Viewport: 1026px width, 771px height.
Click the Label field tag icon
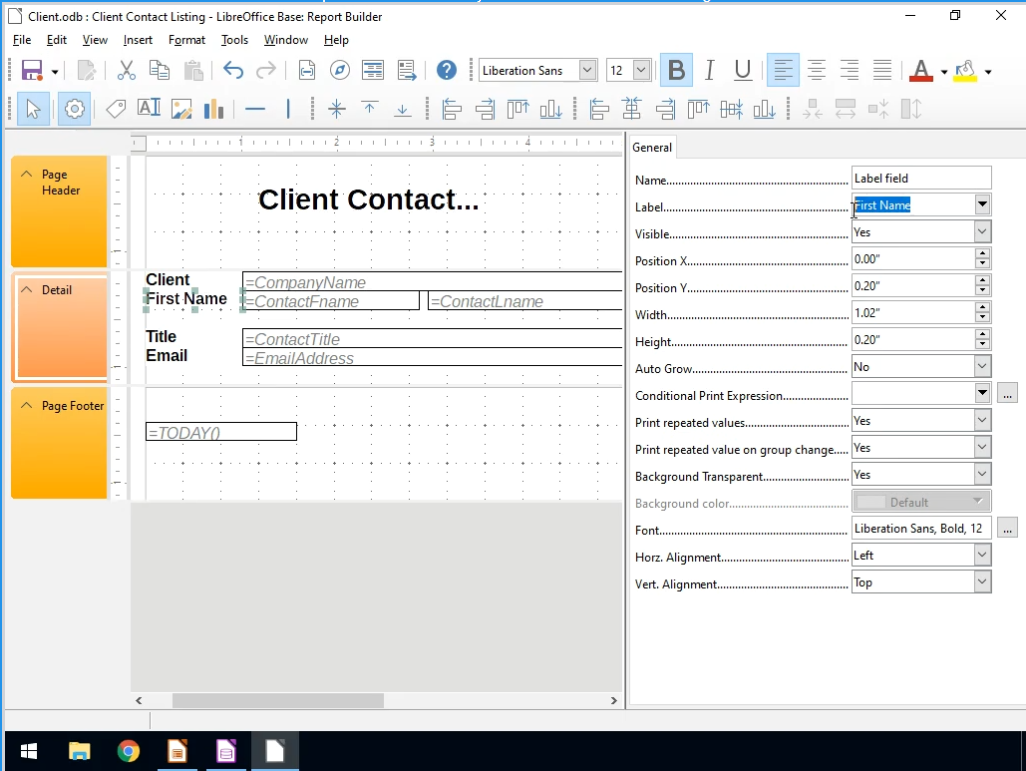116,109
